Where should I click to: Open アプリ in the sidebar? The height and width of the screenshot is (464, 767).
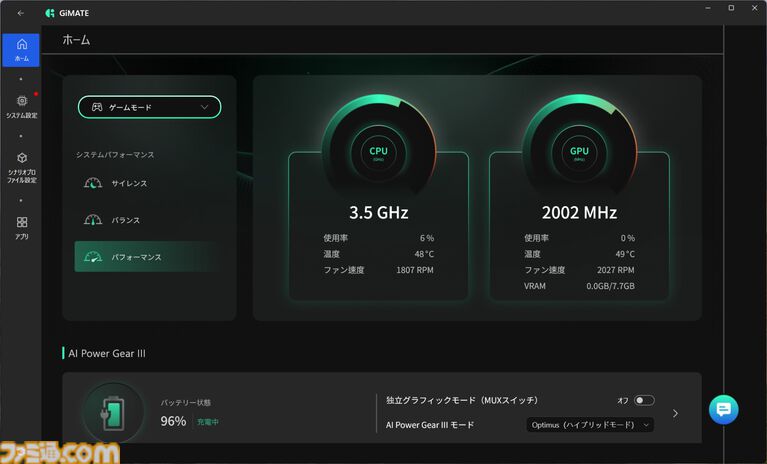coord(21,228)
